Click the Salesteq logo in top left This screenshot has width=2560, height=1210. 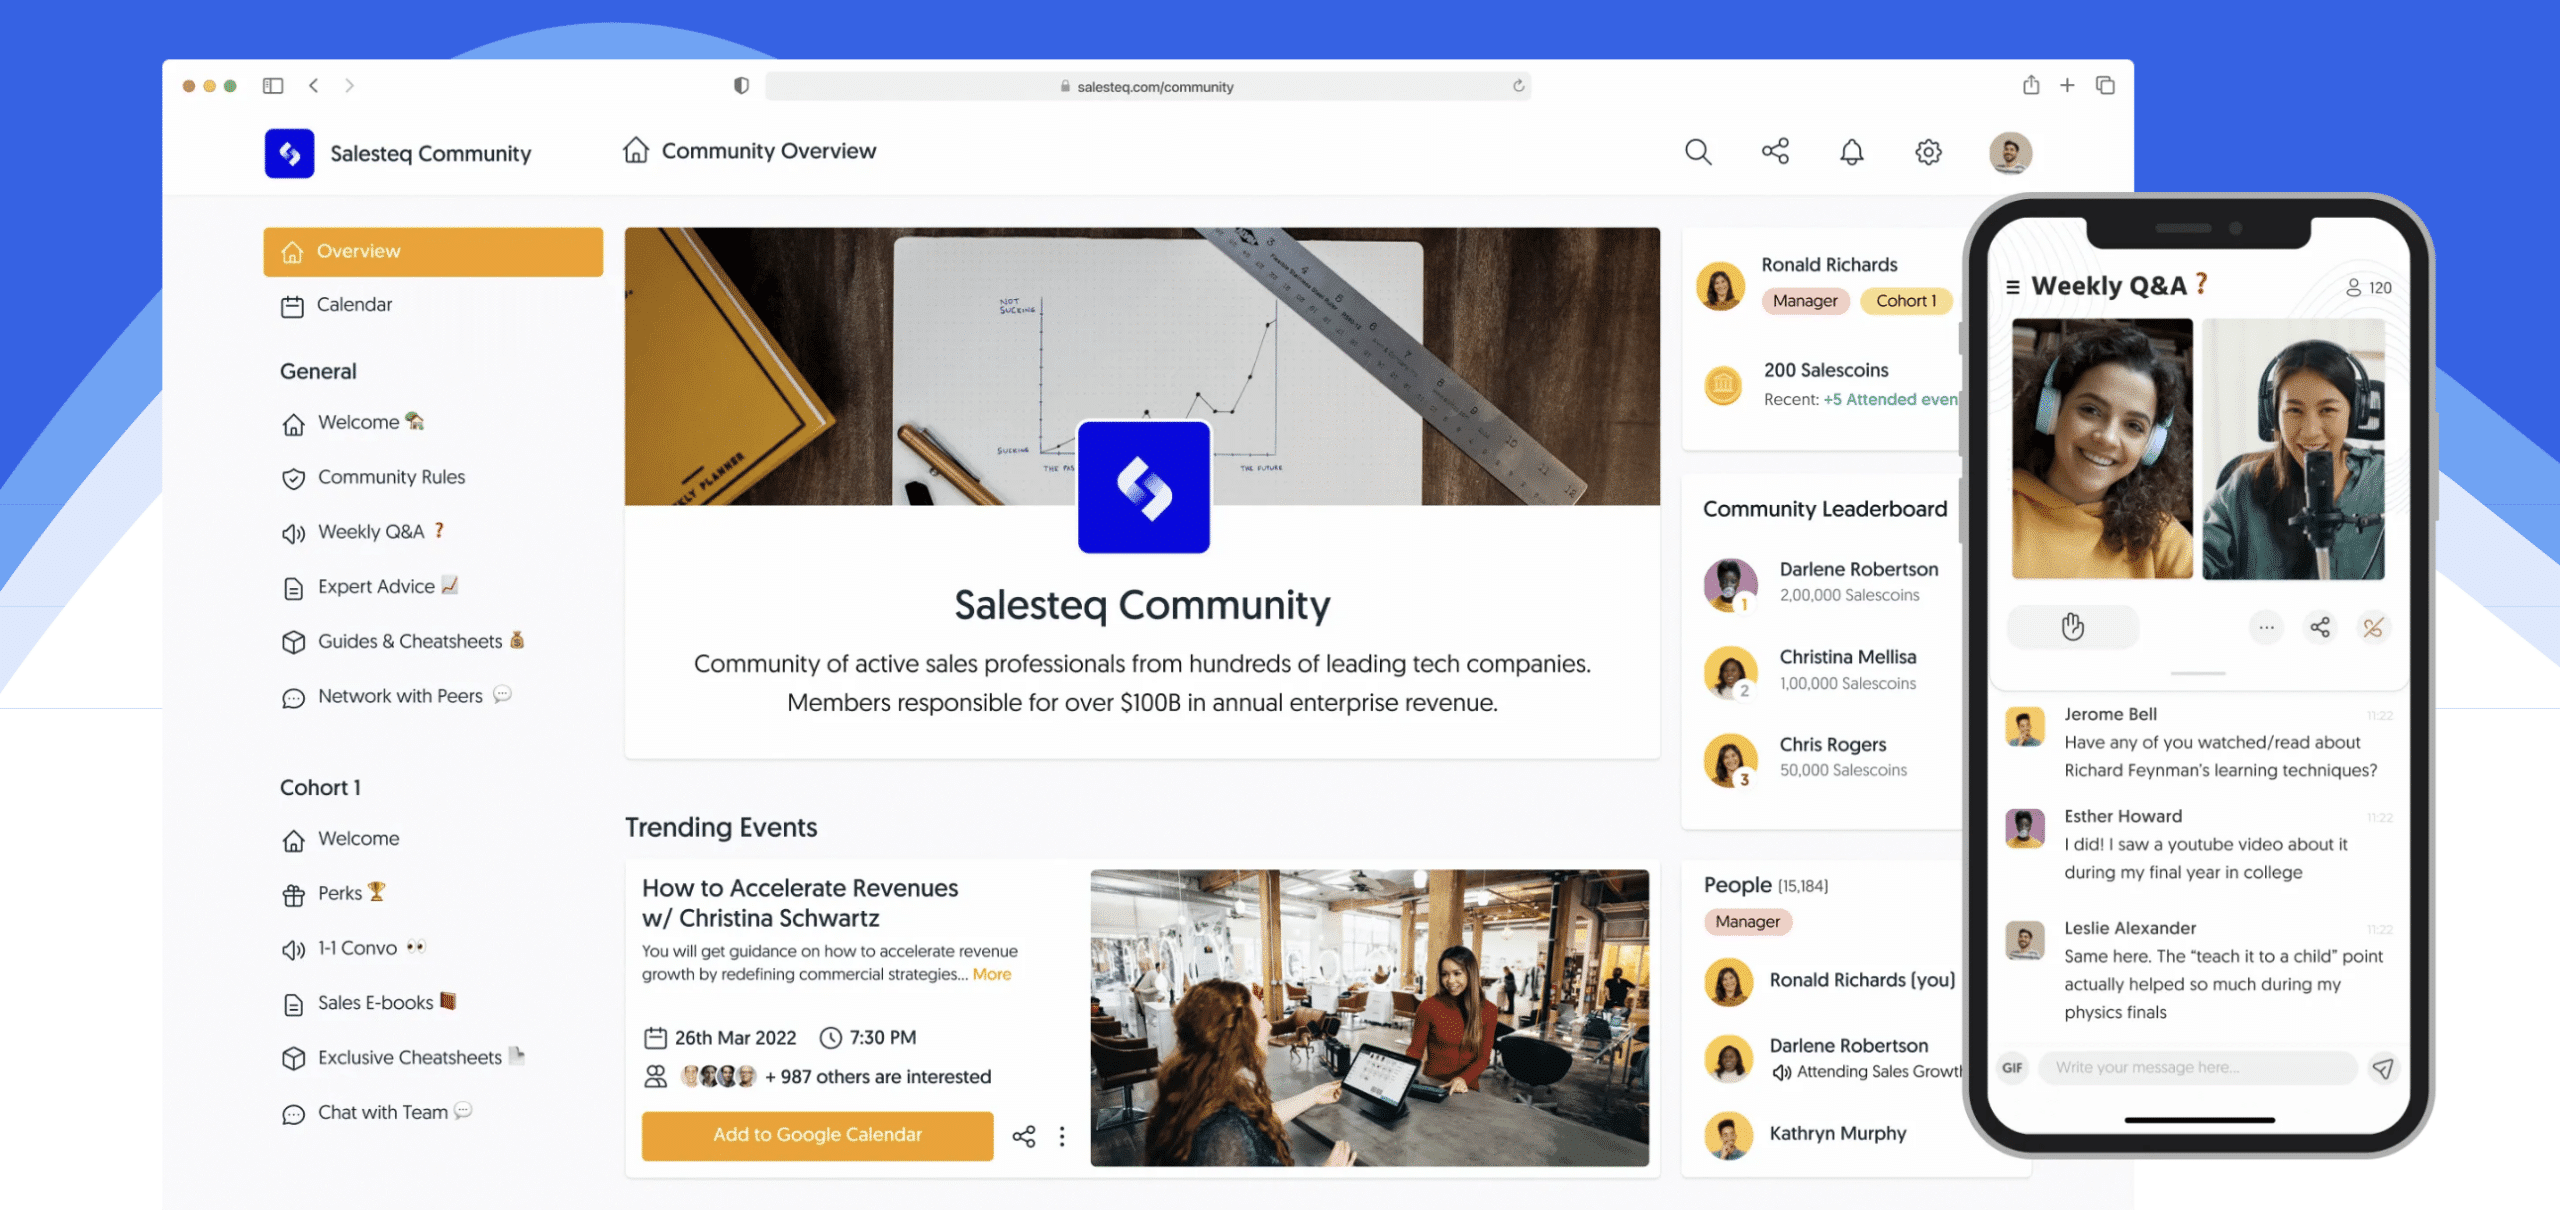289,153
